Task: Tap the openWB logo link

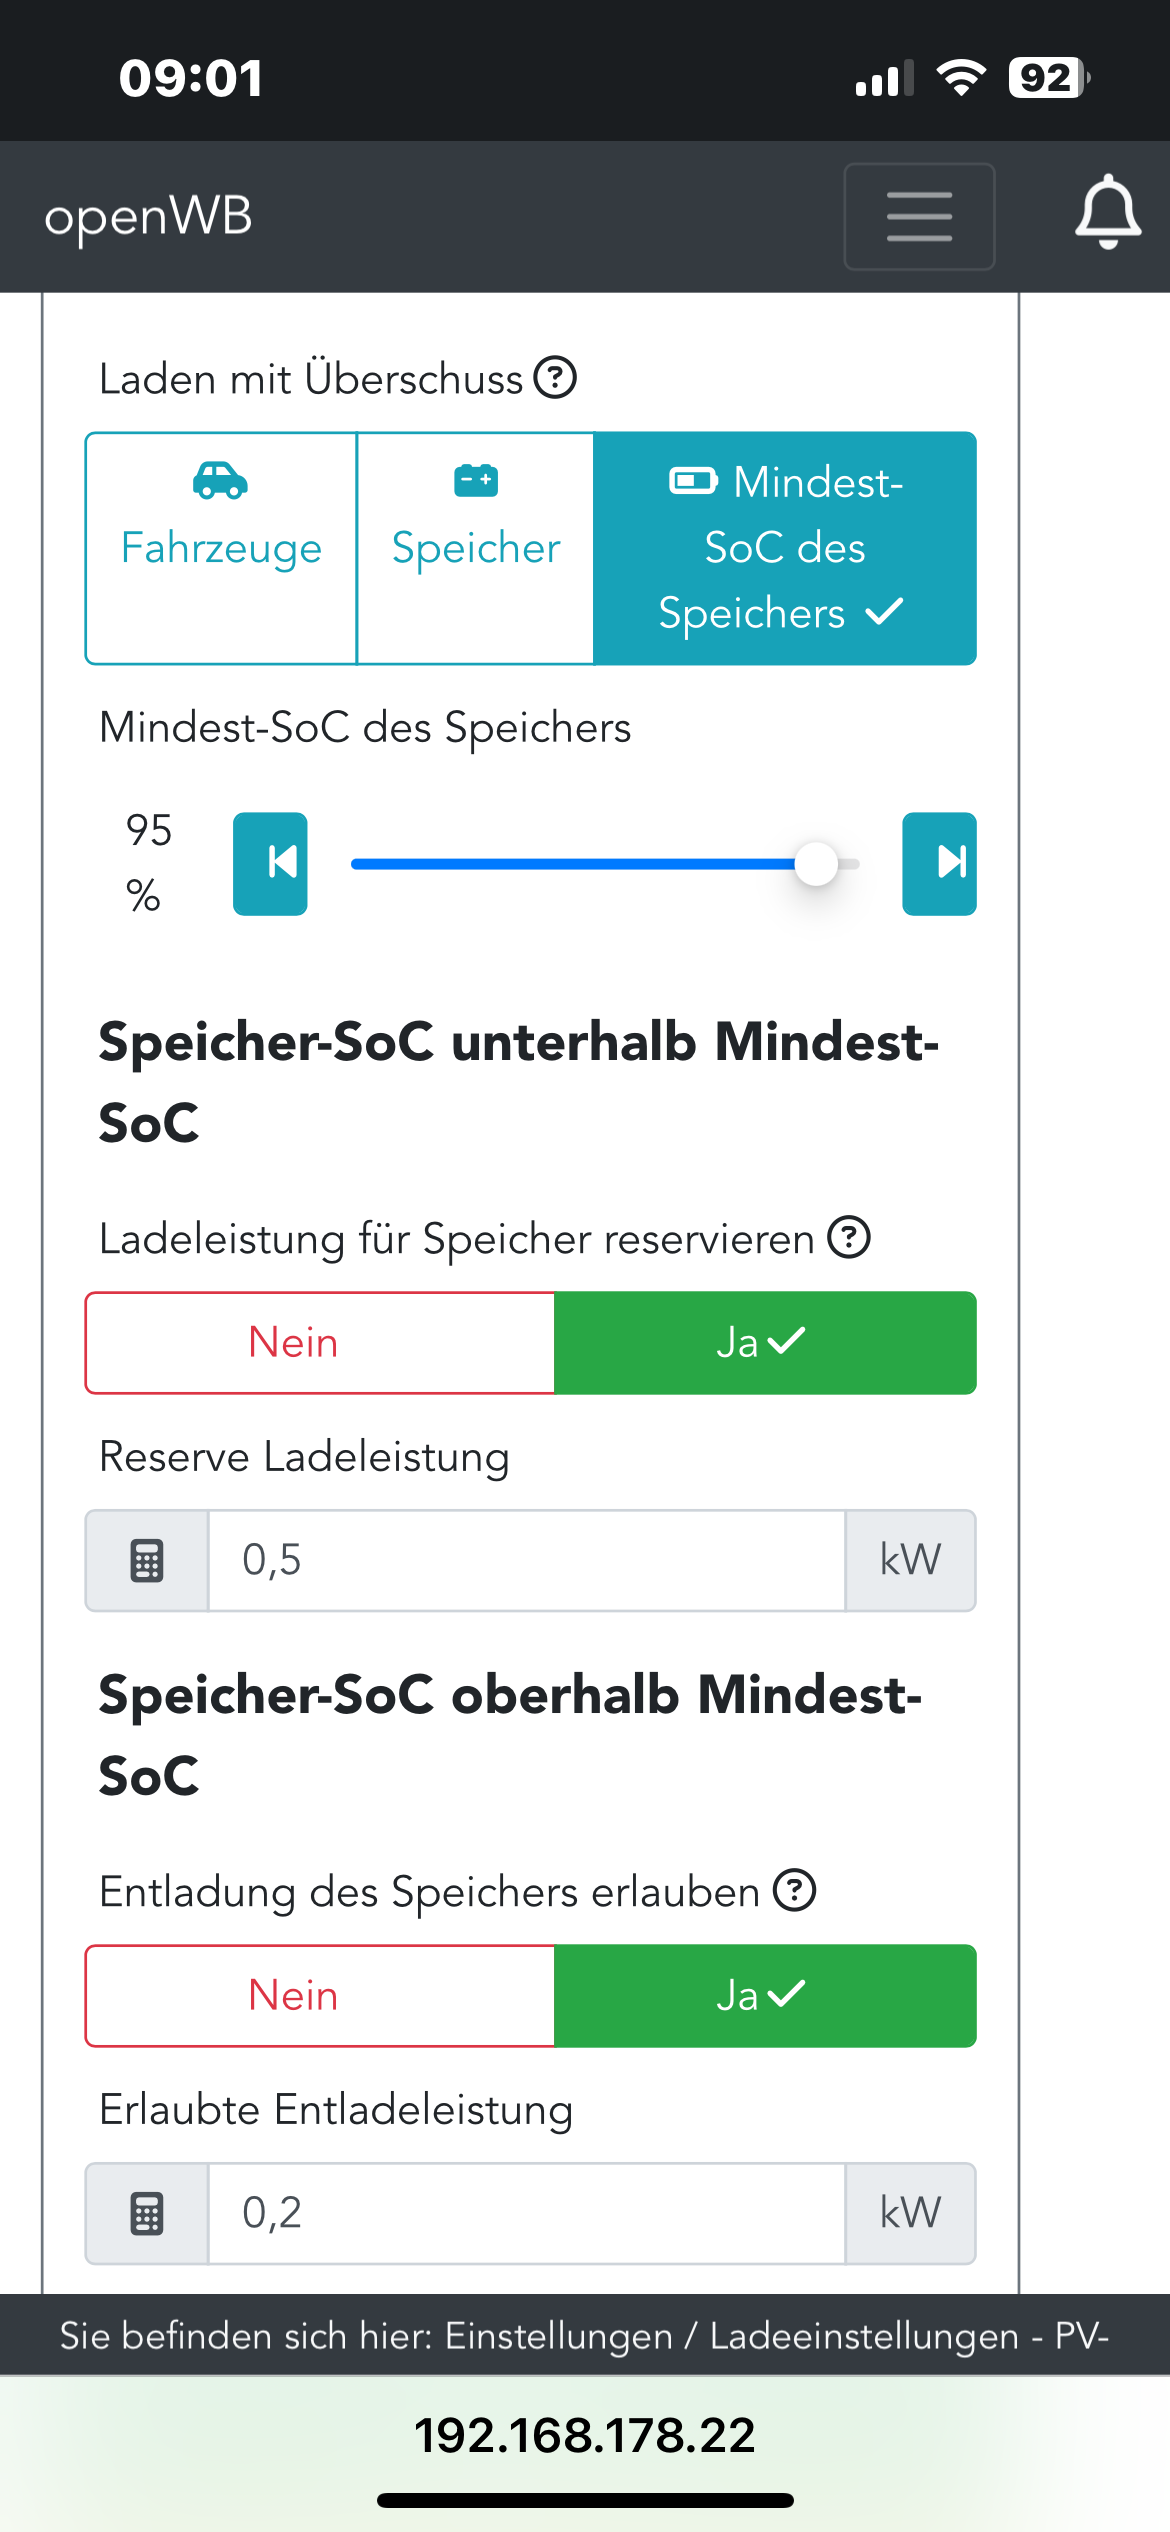Action: (x=149, y=217)
